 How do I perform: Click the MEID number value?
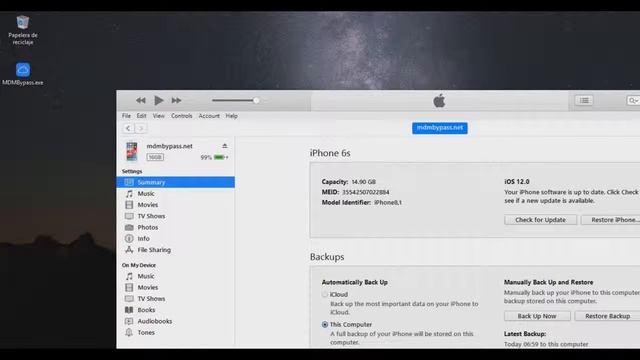[x=366, y=192]
